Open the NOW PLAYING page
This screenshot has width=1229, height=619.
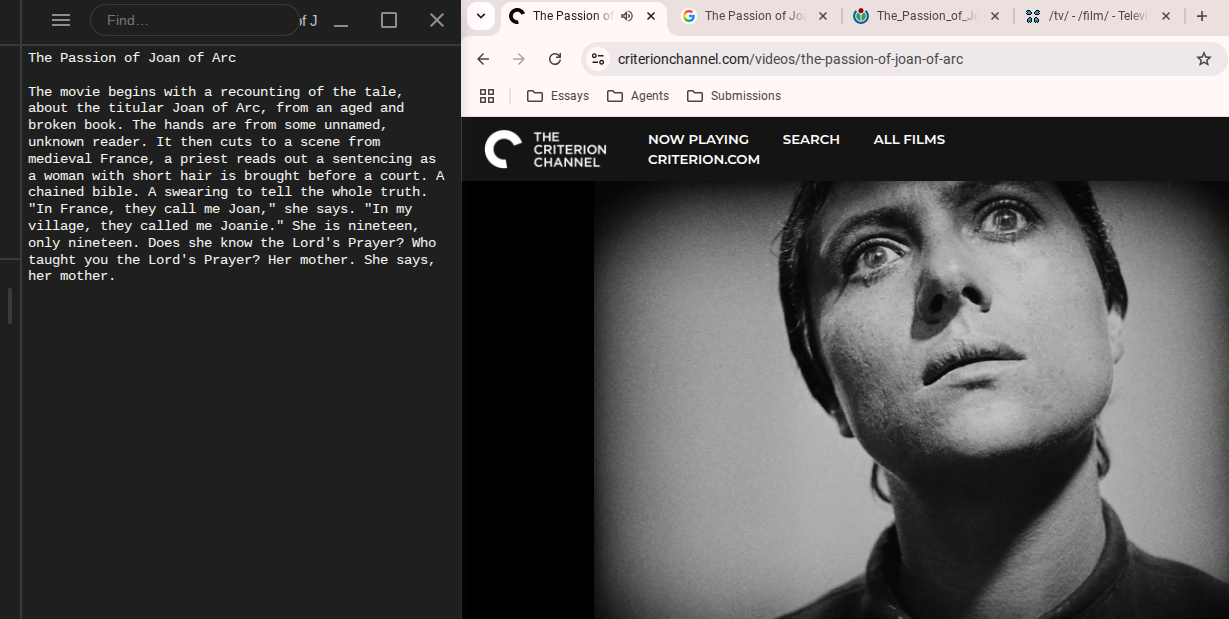tap(698, 139)
